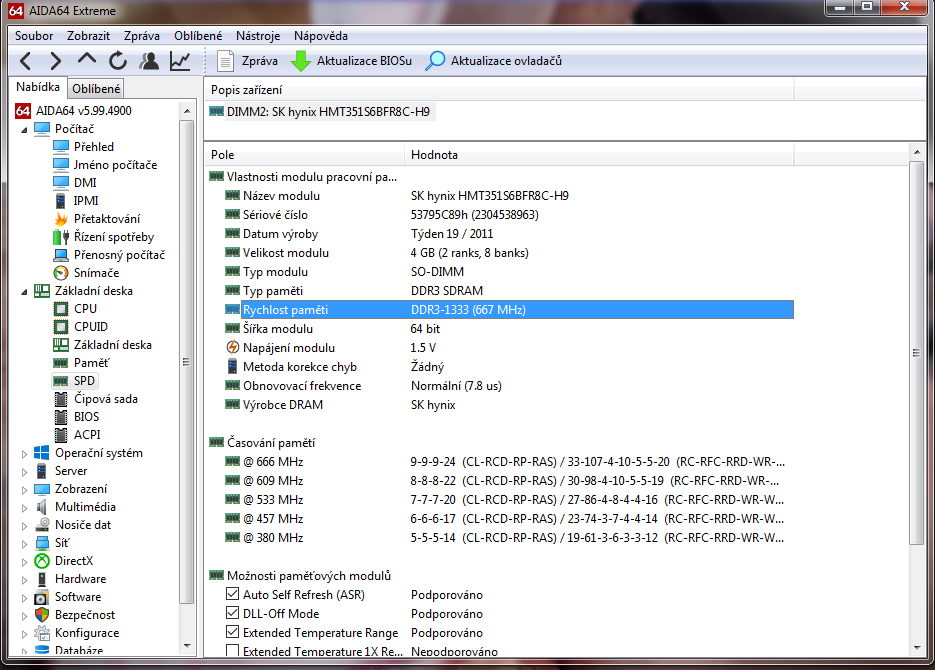935x670 pixels.
Task: Open the Soubor menu
Action: pos(34,36)
